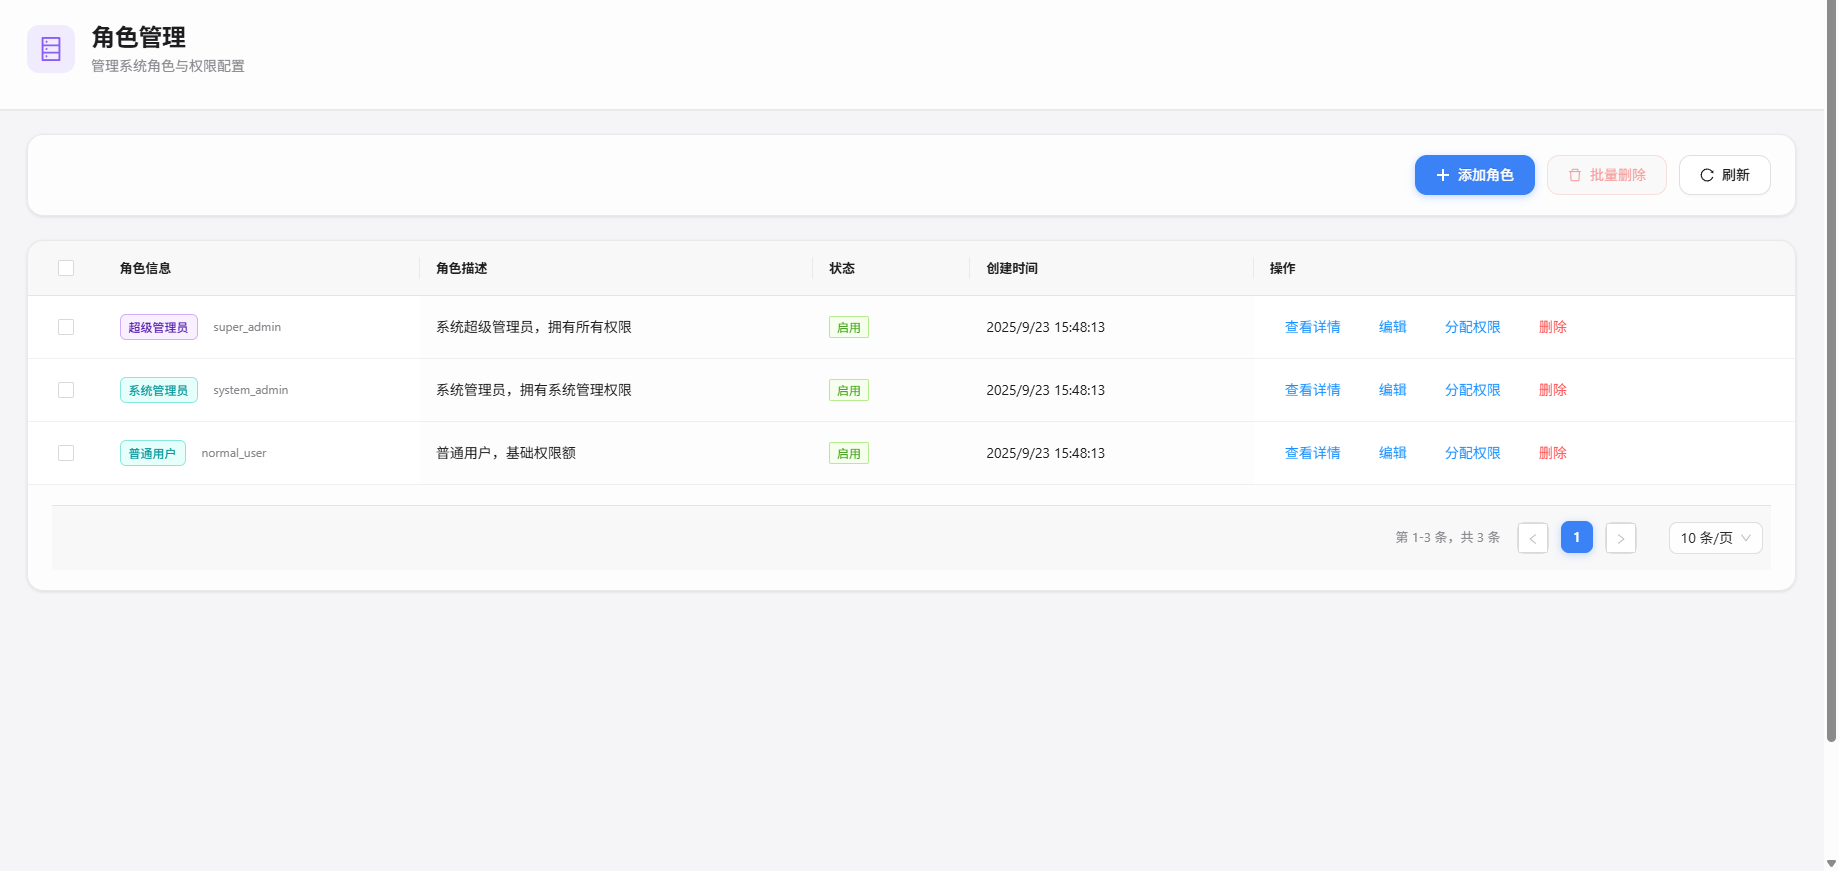1839x871 pixels.
Task: Select page 1 in pagination
Action: click(x=1577, y=537)
